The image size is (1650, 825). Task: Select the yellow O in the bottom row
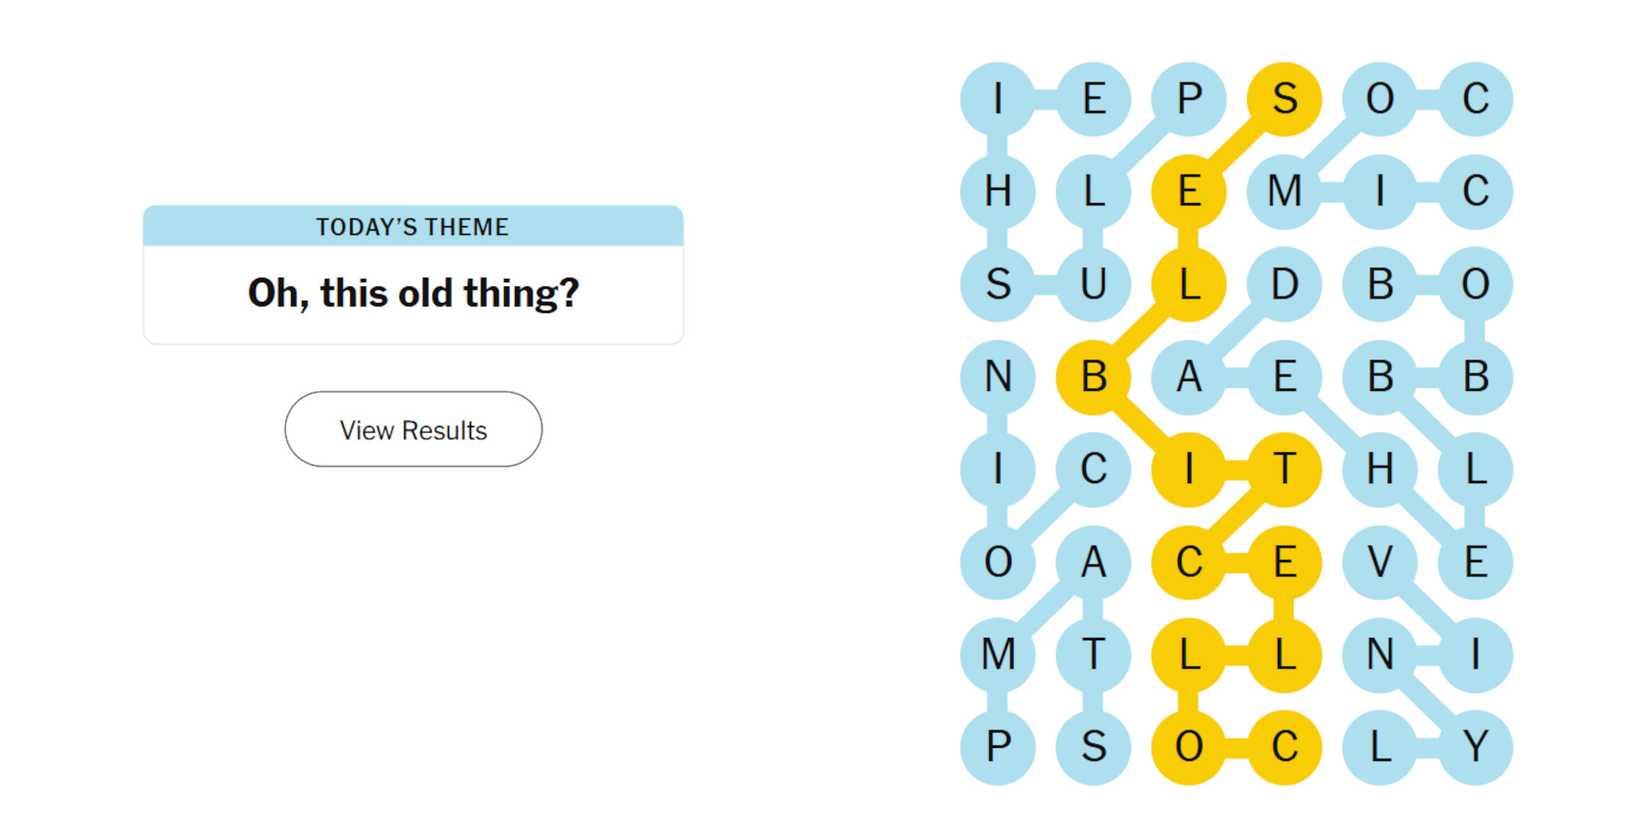[x=1190, y=747]
